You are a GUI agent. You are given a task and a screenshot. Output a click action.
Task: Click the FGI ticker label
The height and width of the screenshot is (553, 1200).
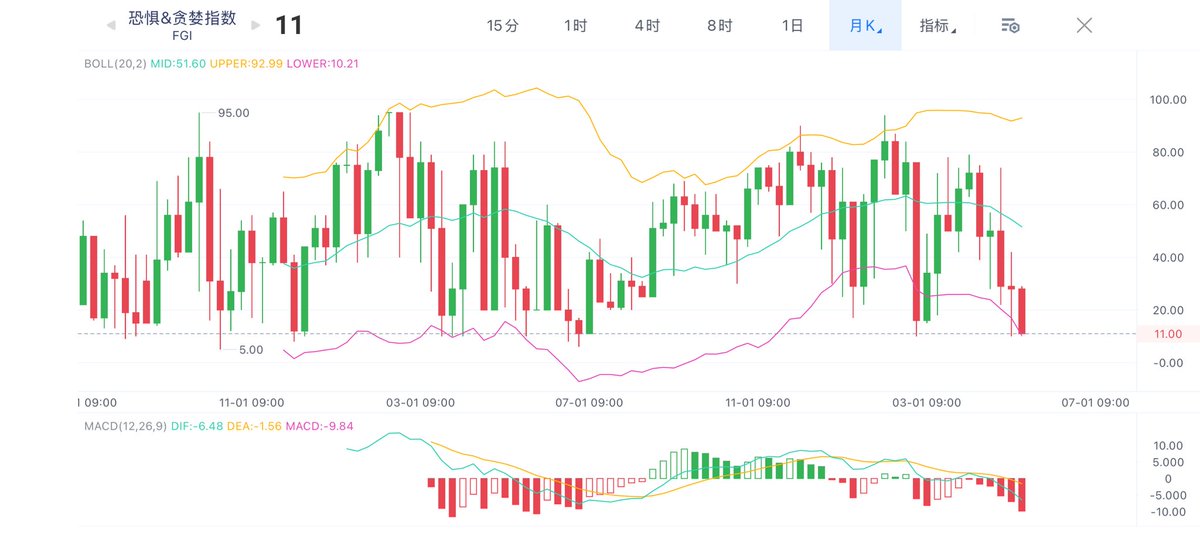pyautogui.click(x=183, y=36)
